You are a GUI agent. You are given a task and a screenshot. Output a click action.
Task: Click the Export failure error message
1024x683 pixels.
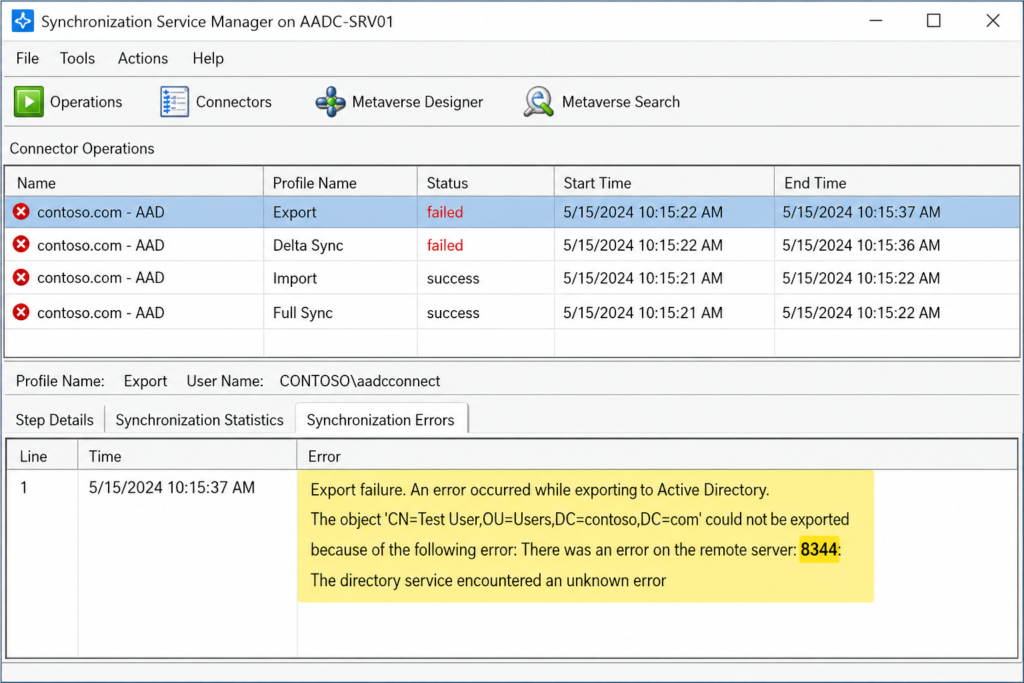(x=585, y=535)
